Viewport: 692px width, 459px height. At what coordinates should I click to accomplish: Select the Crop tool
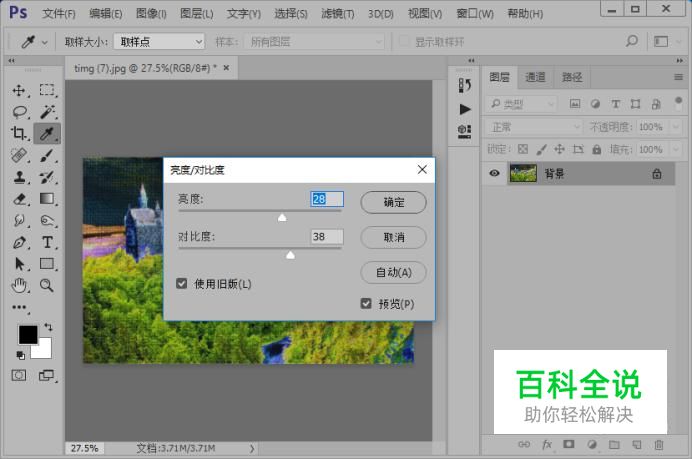click(19, 133)
